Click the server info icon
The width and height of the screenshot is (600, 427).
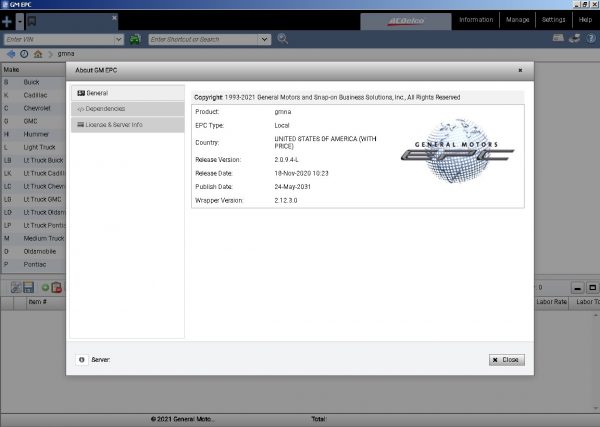pyautogui.click(x=82, y=360)
